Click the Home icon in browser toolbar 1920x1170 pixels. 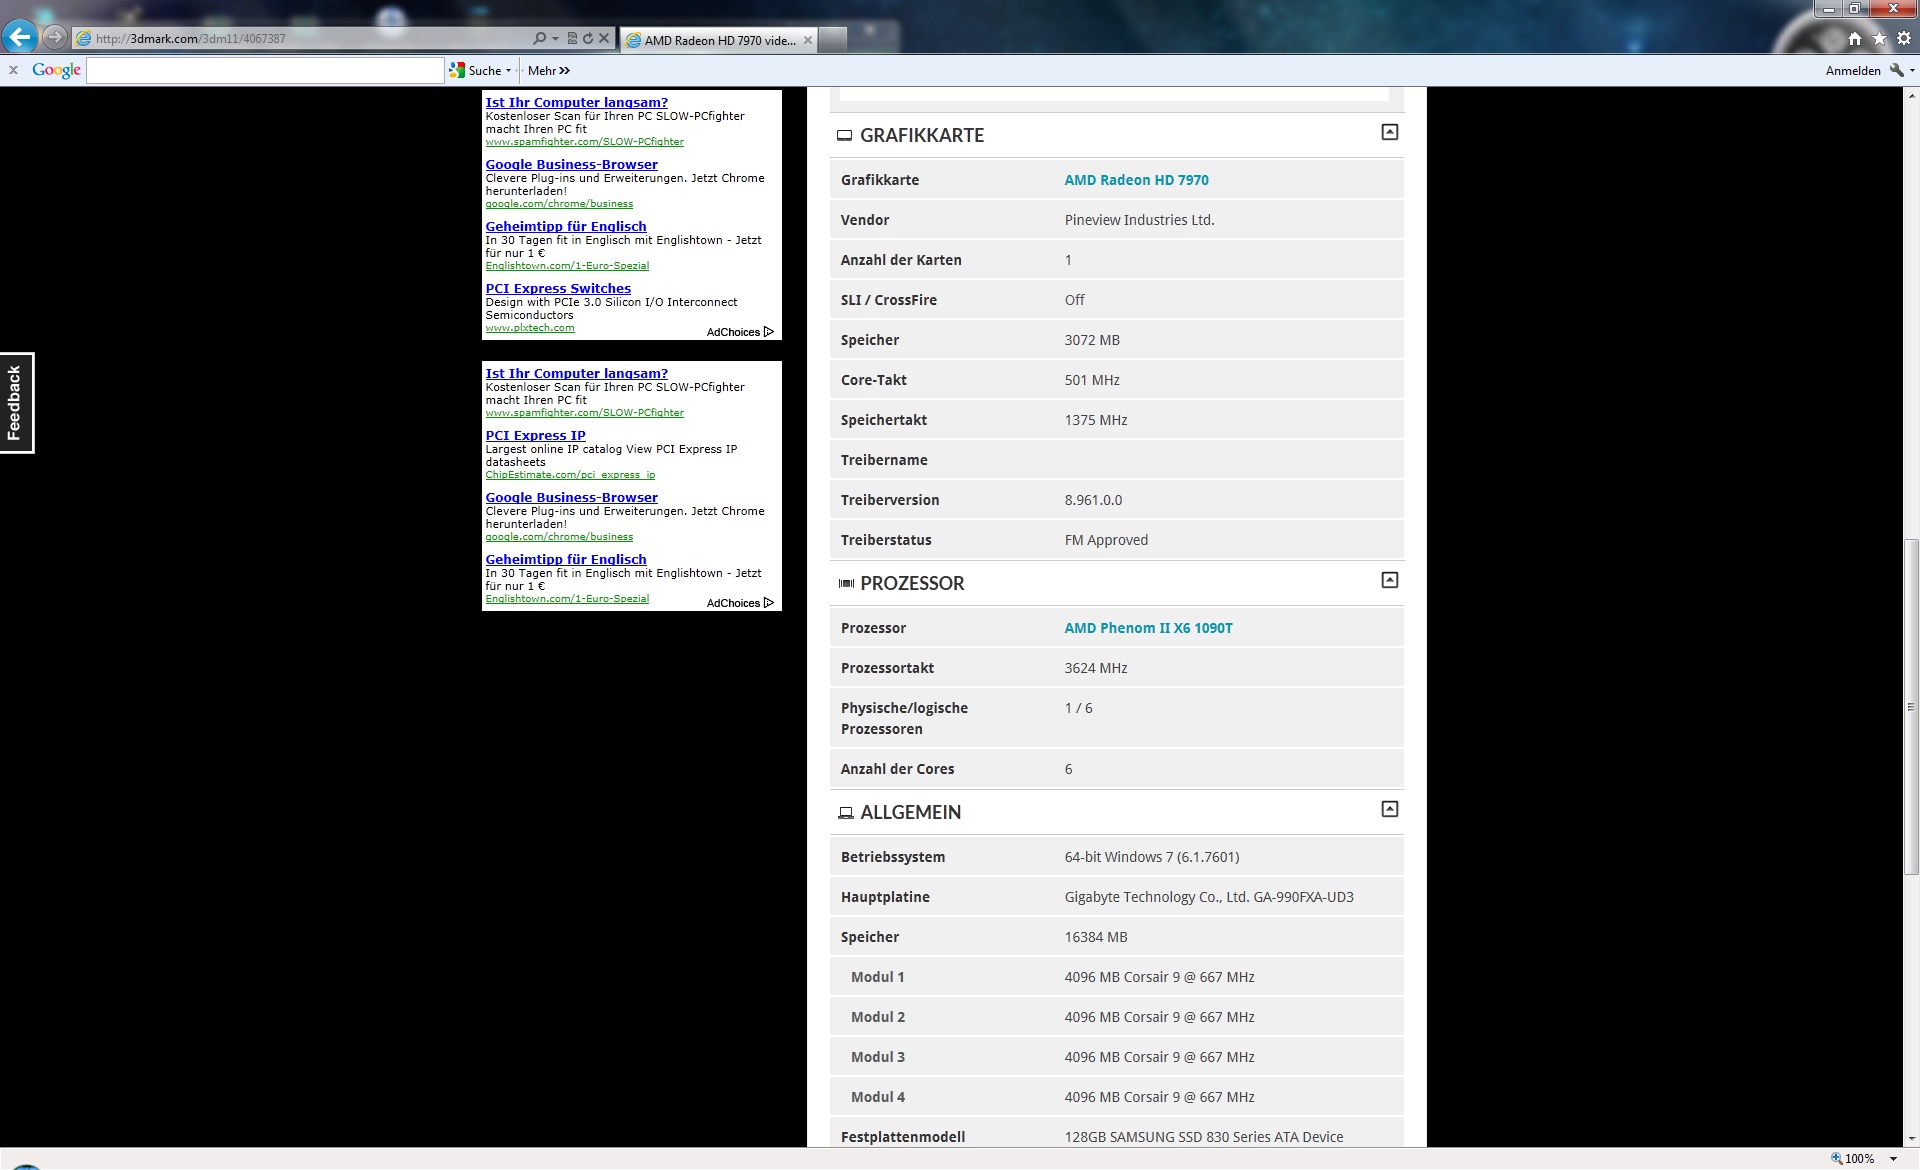(1855, 39)
